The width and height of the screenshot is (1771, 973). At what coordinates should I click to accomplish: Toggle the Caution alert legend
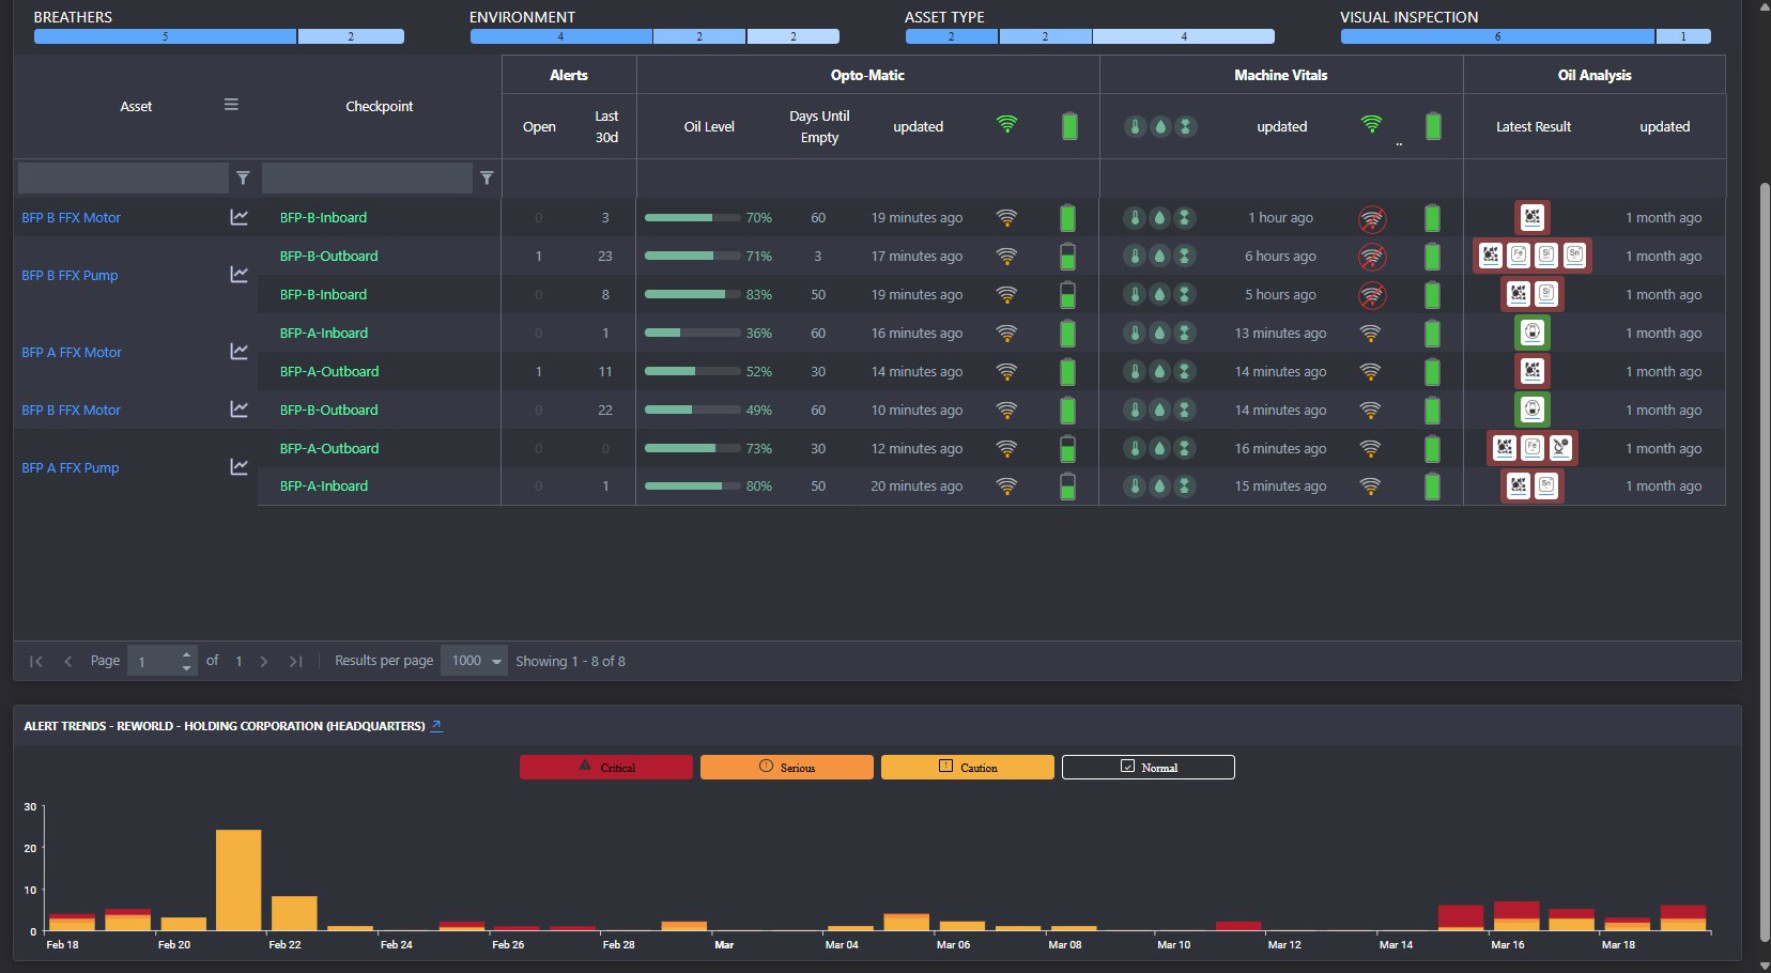967,767
